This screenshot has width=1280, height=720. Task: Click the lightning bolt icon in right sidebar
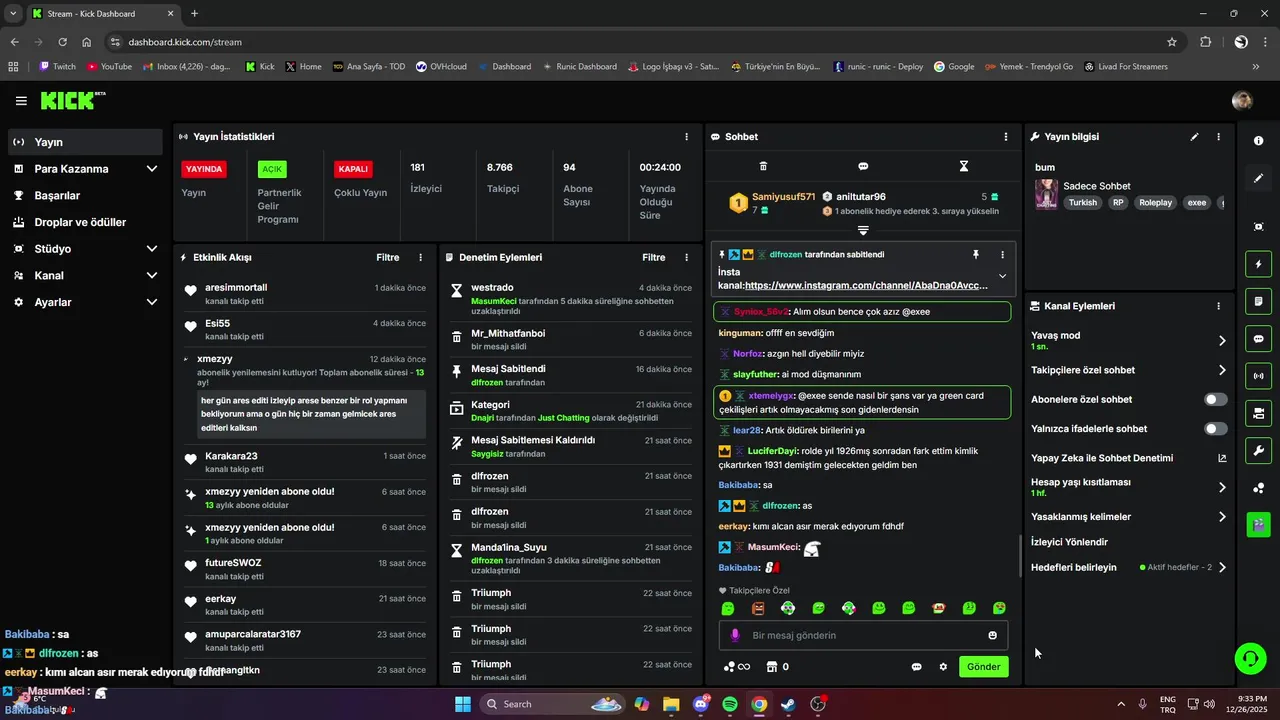click(x=1258, y=264)
